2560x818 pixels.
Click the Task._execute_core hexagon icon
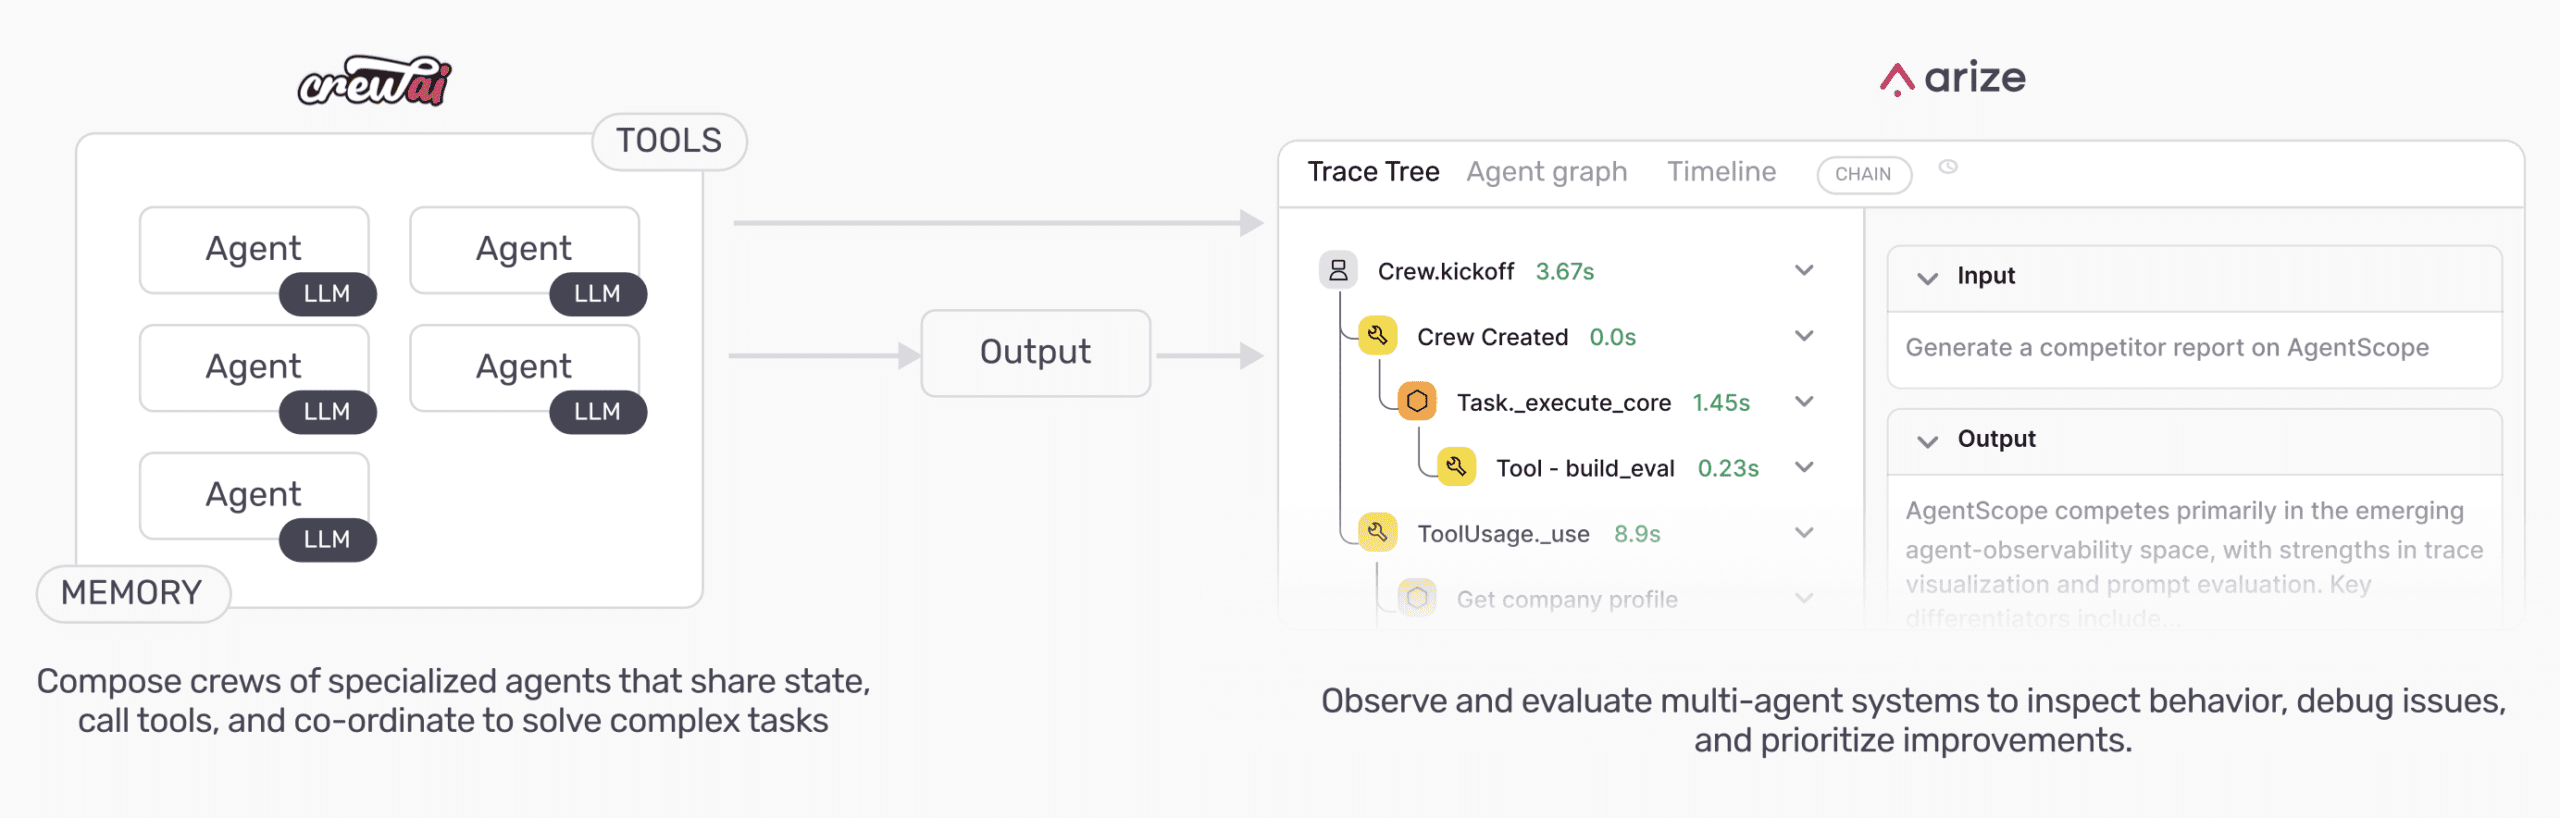1417,402
